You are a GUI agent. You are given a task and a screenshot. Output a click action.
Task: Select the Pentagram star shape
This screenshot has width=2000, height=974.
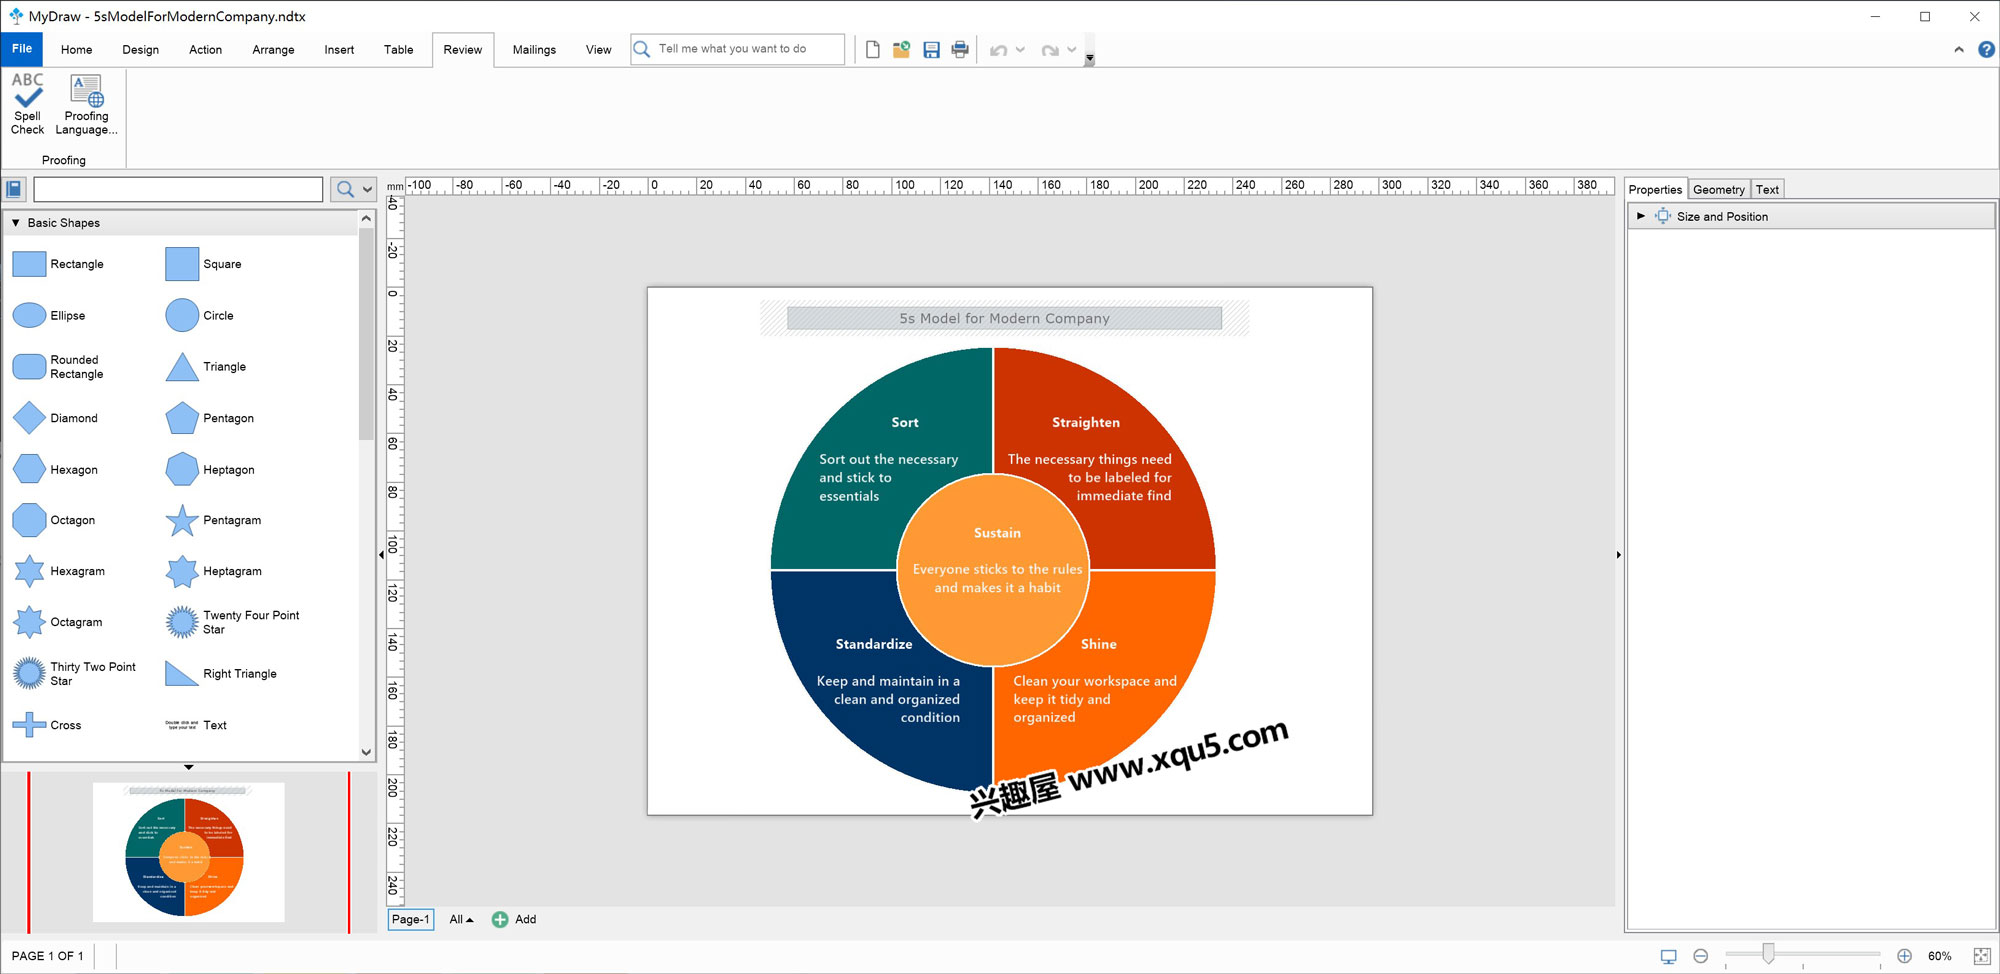(x=213, y=520)
